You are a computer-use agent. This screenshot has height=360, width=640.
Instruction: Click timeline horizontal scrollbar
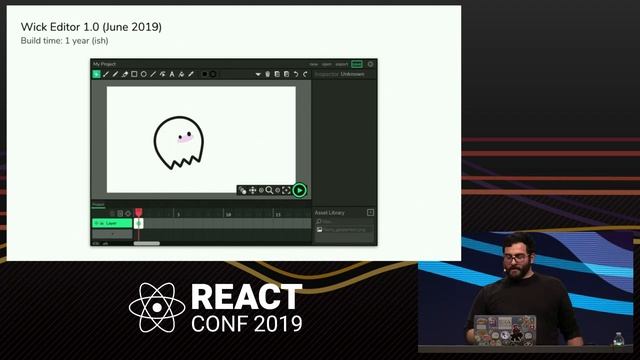(147, 243)
